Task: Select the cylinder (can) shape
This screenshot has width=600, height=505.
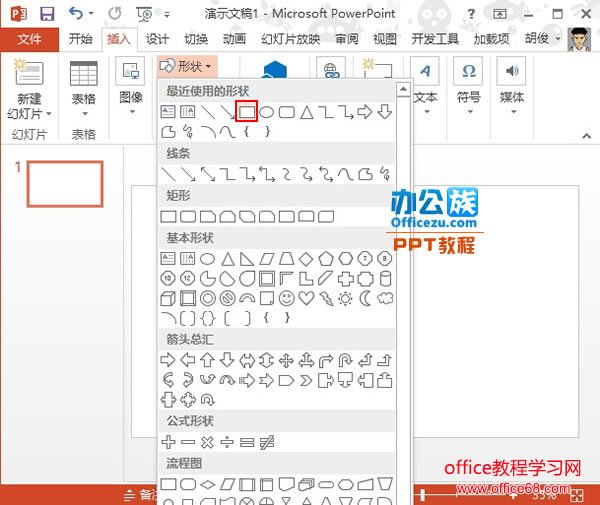Action: 385,279
